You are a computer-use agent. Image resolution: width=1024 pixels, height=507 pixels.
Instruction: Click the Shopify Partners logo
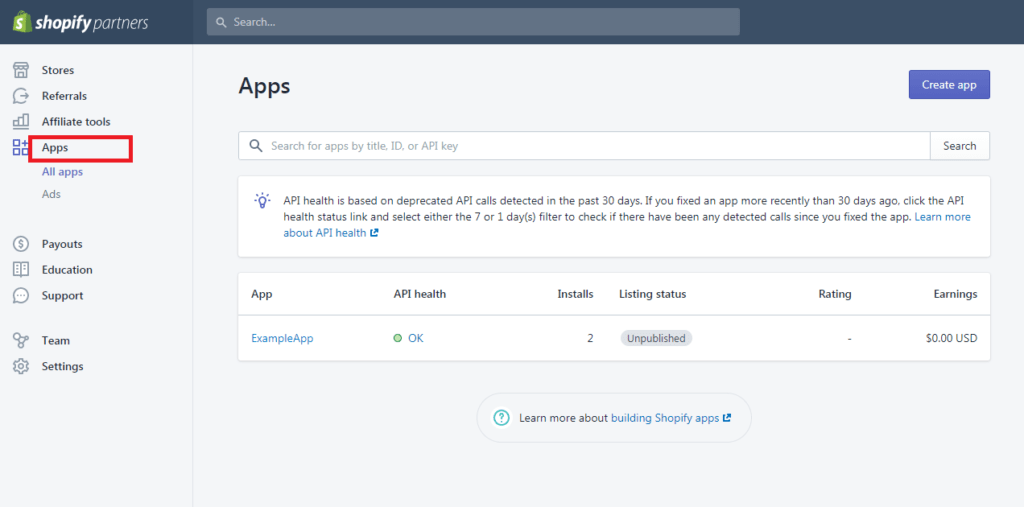(x=80, y=22)
